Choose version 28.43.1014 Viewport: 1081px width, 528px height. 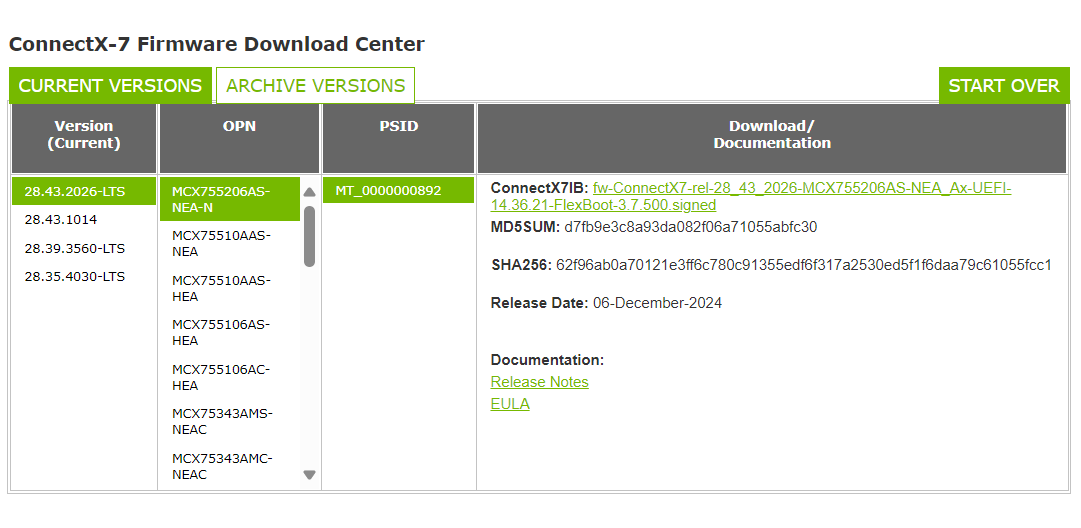click(x=61, y=219)
